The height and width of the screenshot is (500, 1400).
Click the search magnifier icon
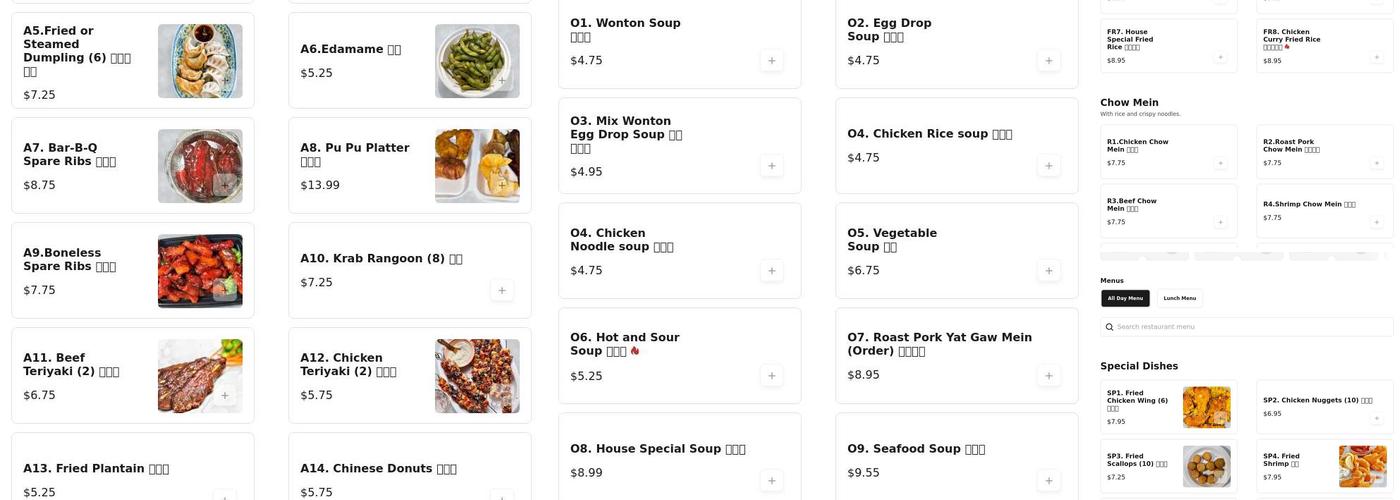click(1109, 327)
